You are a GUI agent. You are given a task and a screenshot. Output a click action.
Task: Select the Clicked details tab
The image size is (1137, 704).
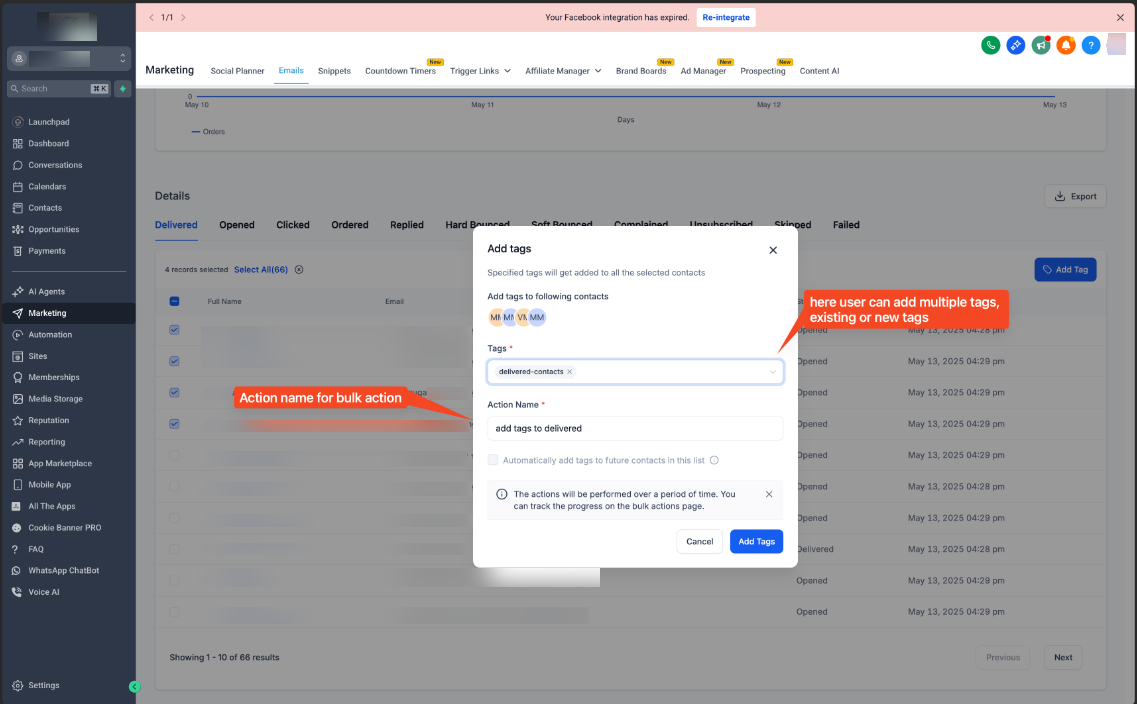tap(293, 225)
